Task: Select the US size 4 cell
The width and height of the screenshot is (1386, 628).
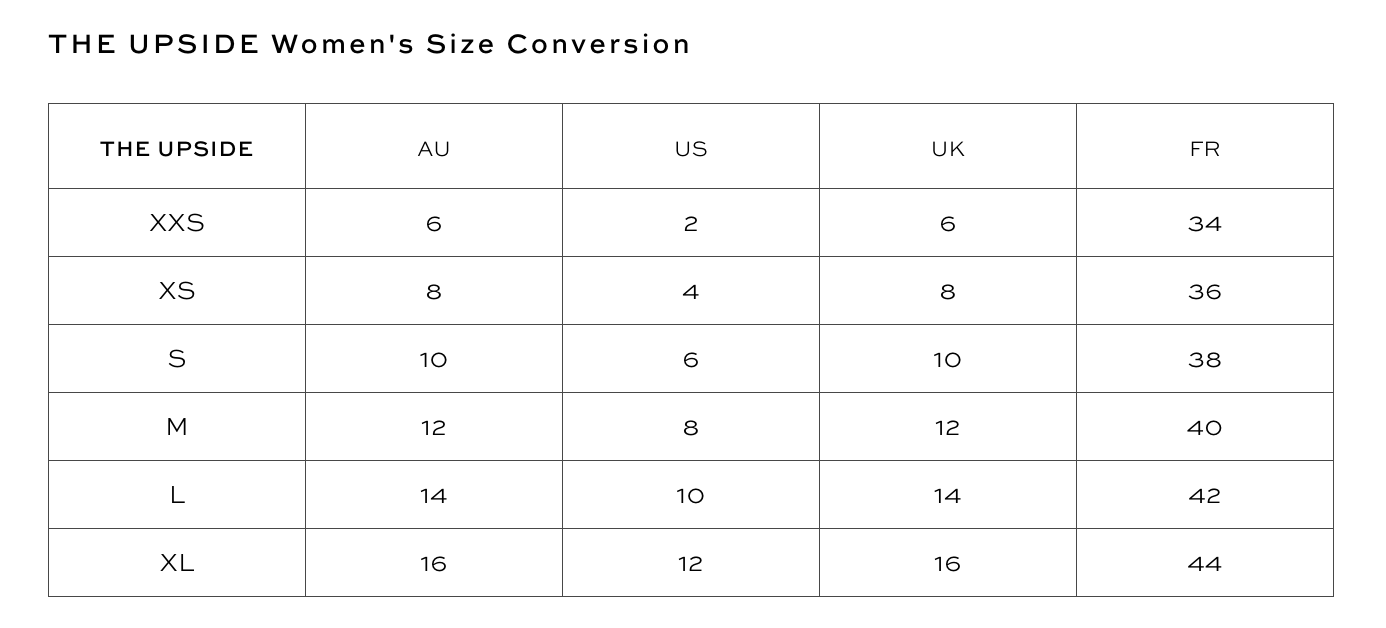Action: 691,291
